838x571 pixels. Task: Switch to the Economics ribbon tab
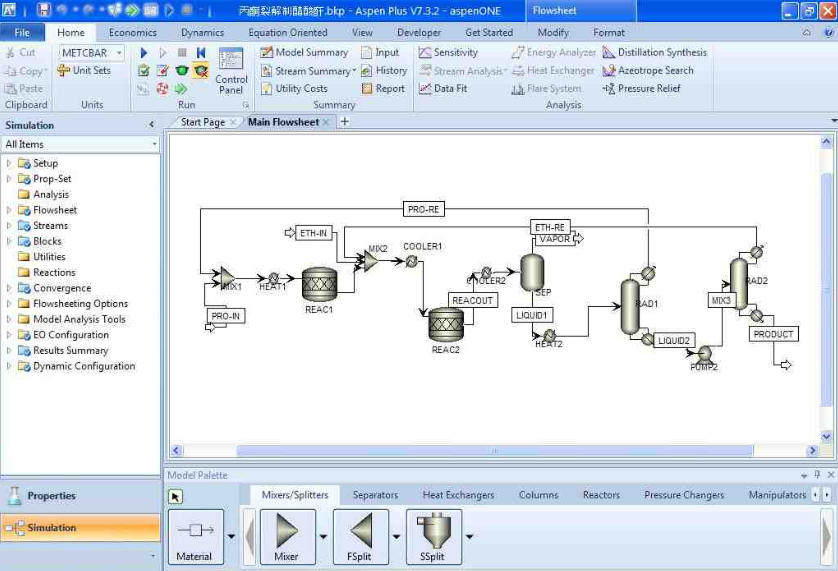click(x=133, y=33)
